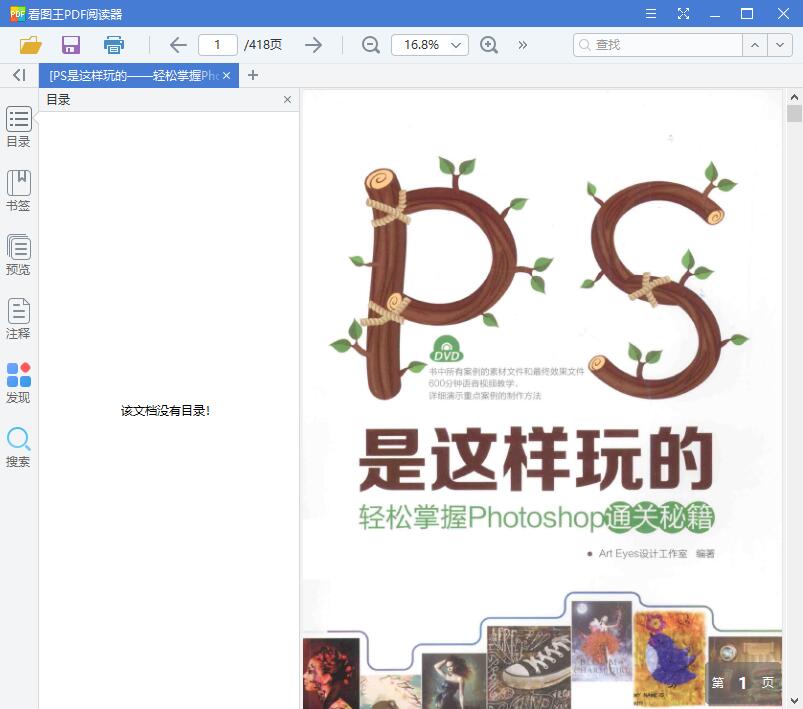Zoom out with the minus magnifier

tap(370, 45)
